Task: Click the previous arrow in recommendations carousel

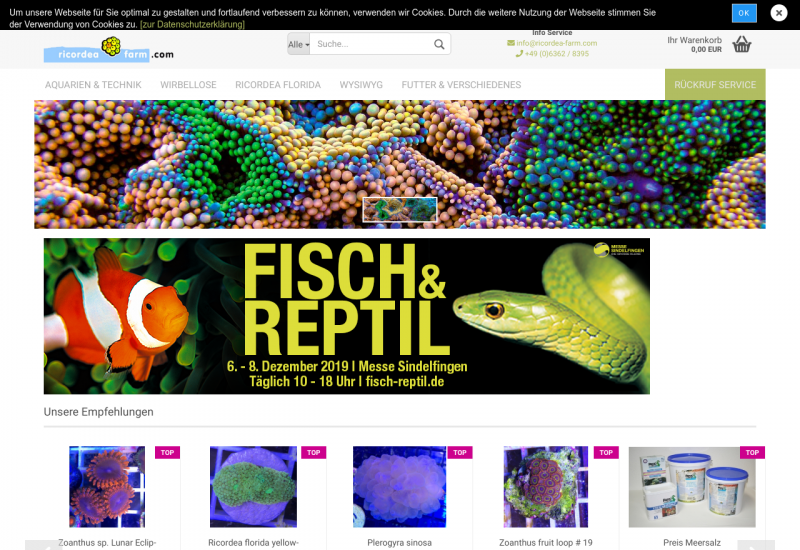Action: 42,545
